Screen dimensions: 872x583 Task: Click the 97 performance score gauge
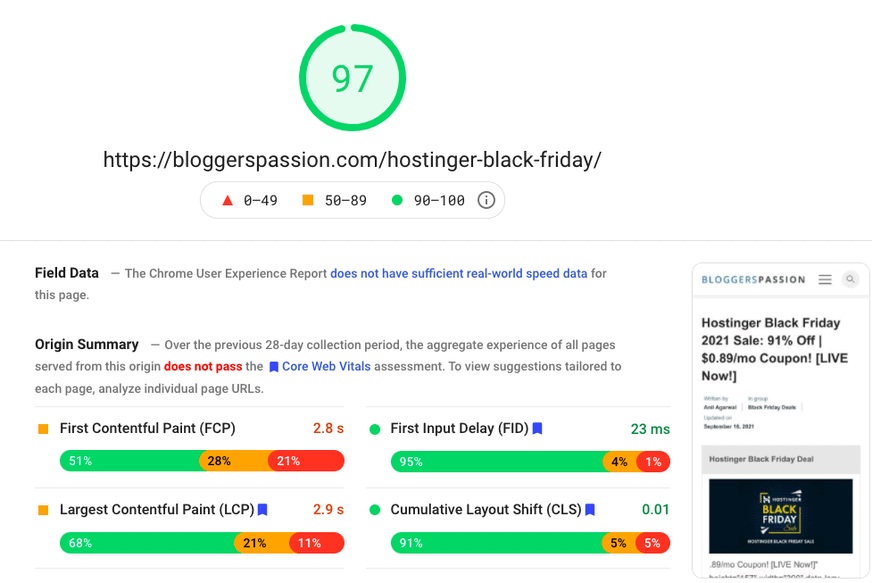[352, 78]
